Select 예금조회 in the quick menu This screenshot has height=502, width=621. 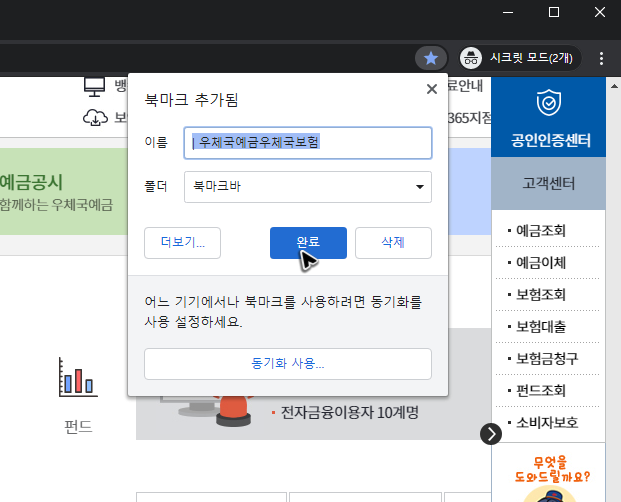point(541,231)
